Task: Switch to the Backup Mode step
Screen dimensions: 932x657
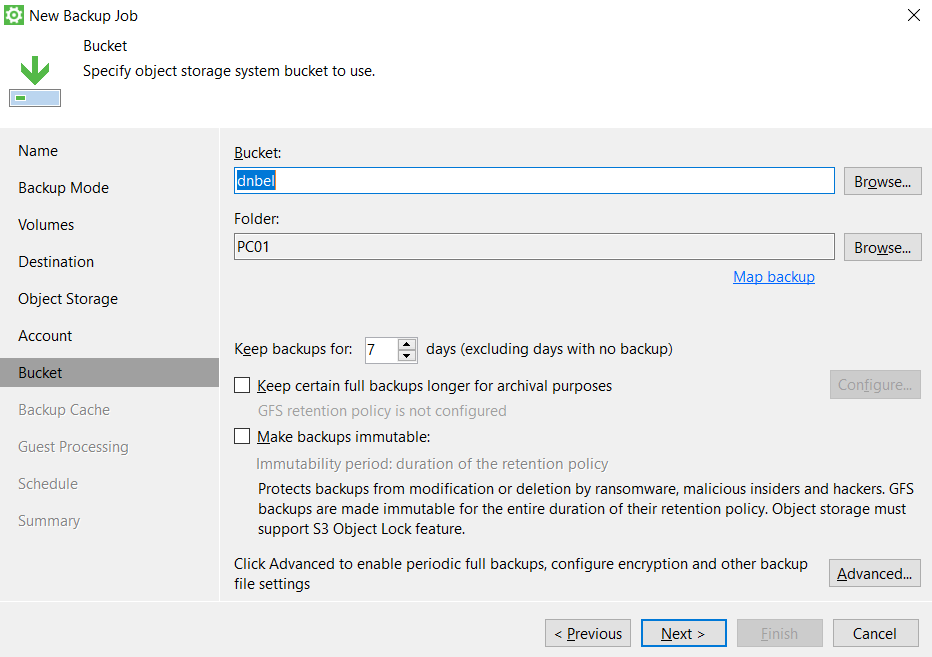Action: pos(63,188)
